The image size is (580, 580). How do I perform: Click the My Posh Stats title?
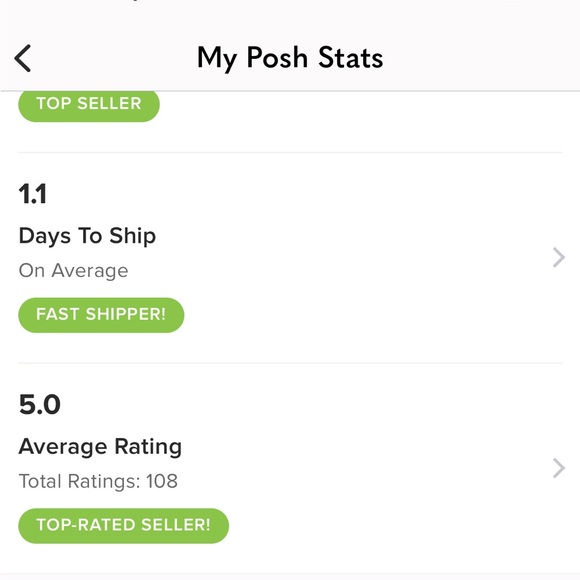(290, 58)
